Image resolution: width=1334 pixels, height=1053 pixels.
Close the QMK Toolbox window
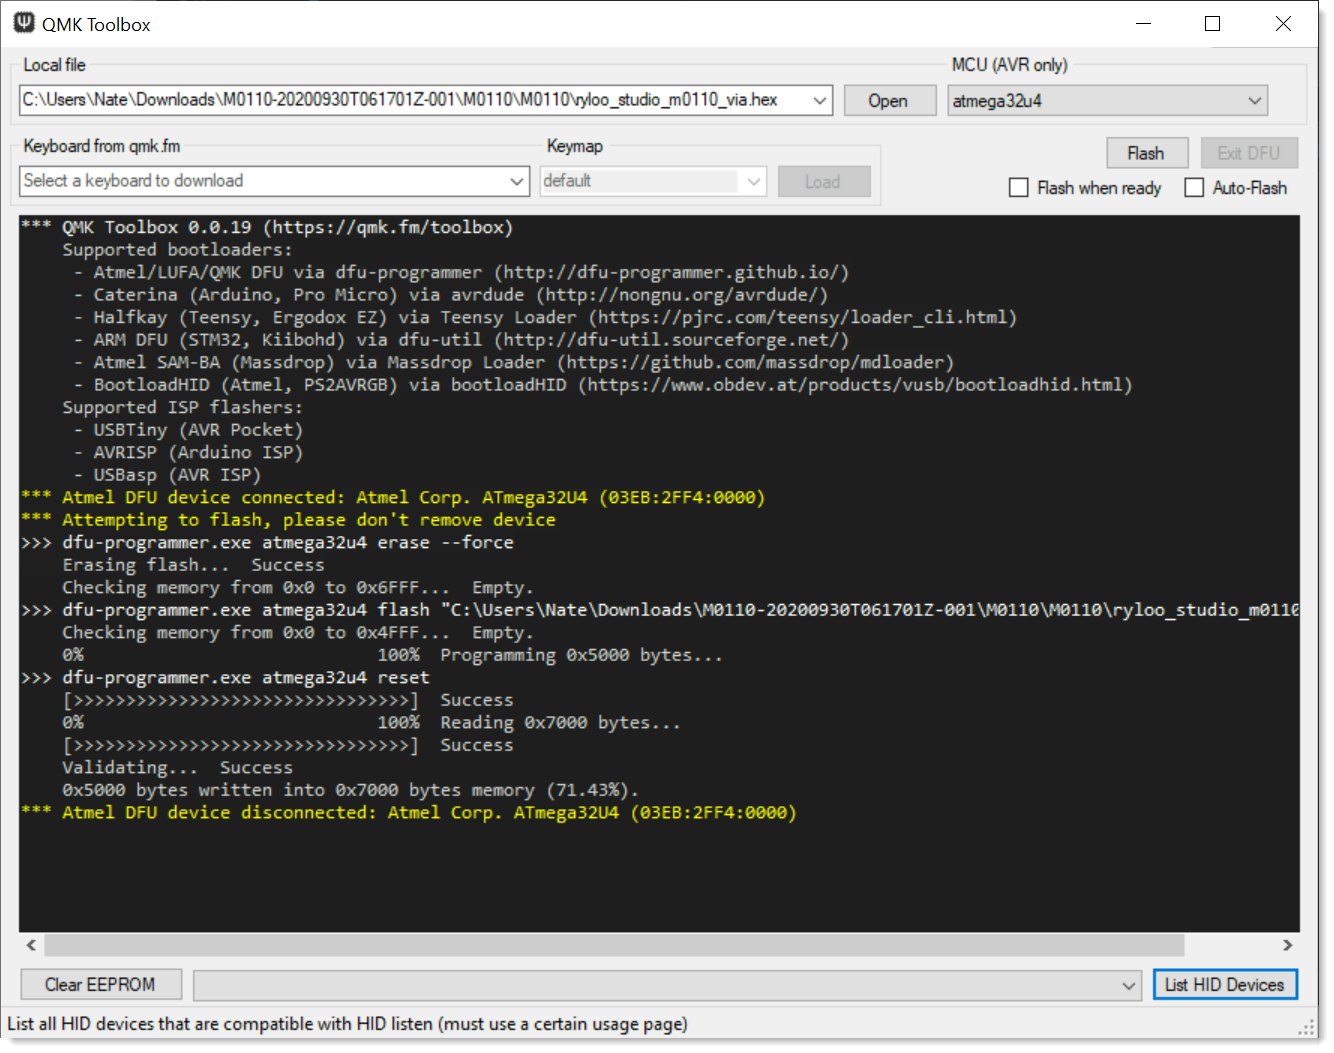point(1283,24)
